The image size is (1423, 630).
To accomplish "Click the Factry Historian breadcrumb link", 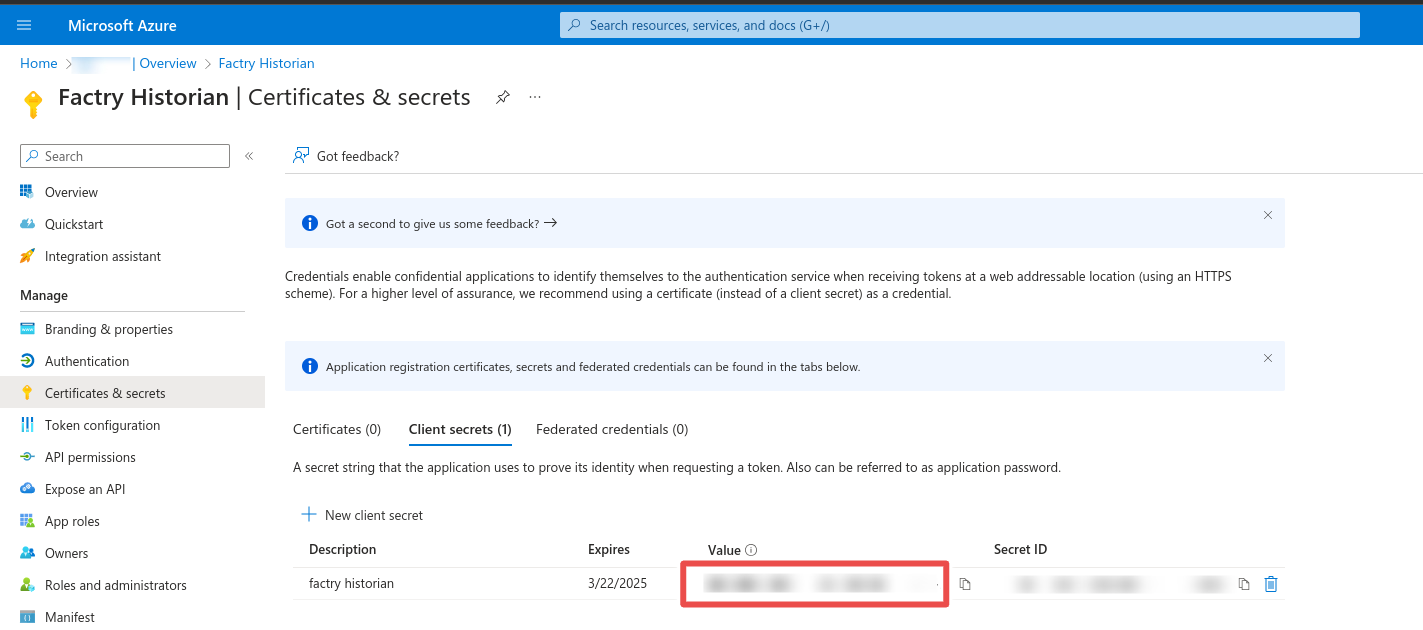I will pyautogui.click(x=266, y=63).
